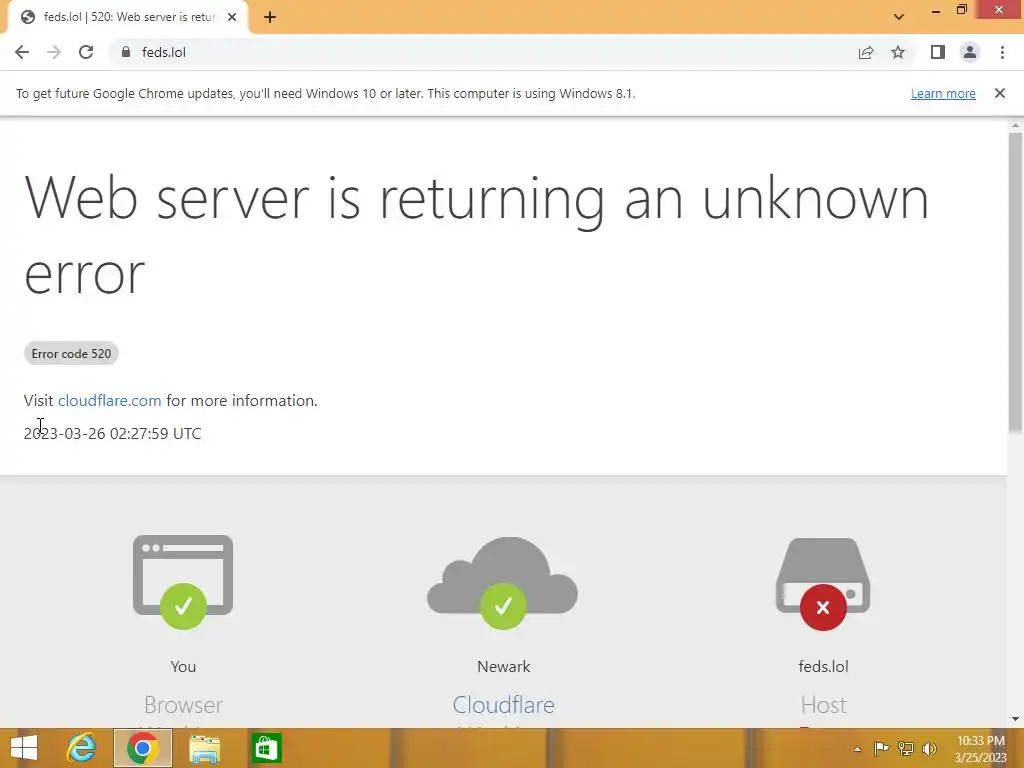Click the Chrome taskbar icon
This screenshot has height=768, width=1024.
tap(142, 748)
